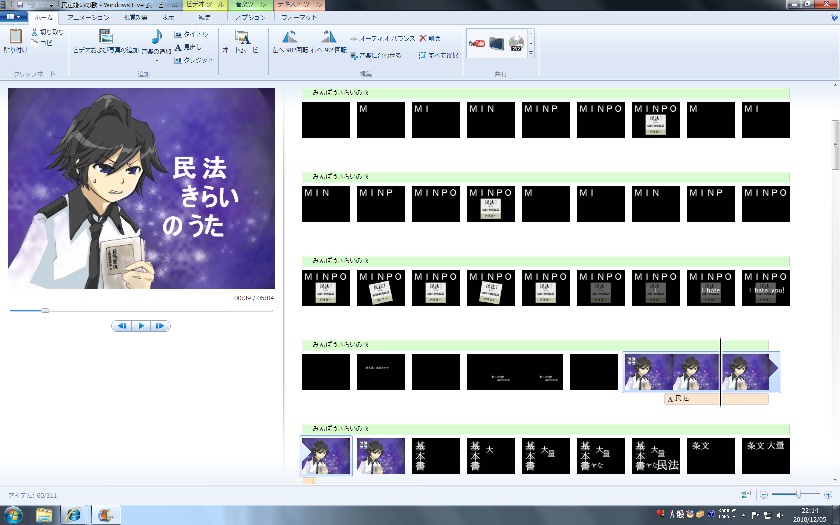Click the Copy icon
840x525 pixels.
(35, 42)
